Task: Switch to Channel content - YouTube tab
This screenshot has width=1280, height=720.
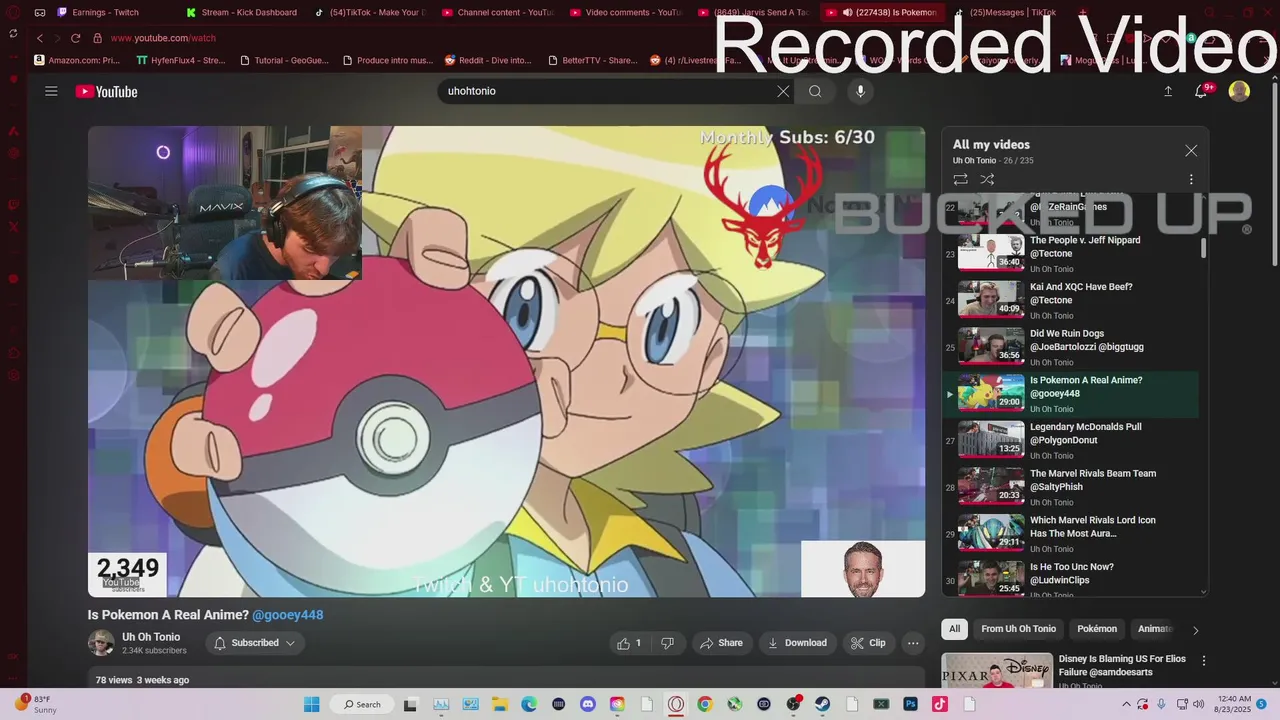Action: (x=497, y=13)
